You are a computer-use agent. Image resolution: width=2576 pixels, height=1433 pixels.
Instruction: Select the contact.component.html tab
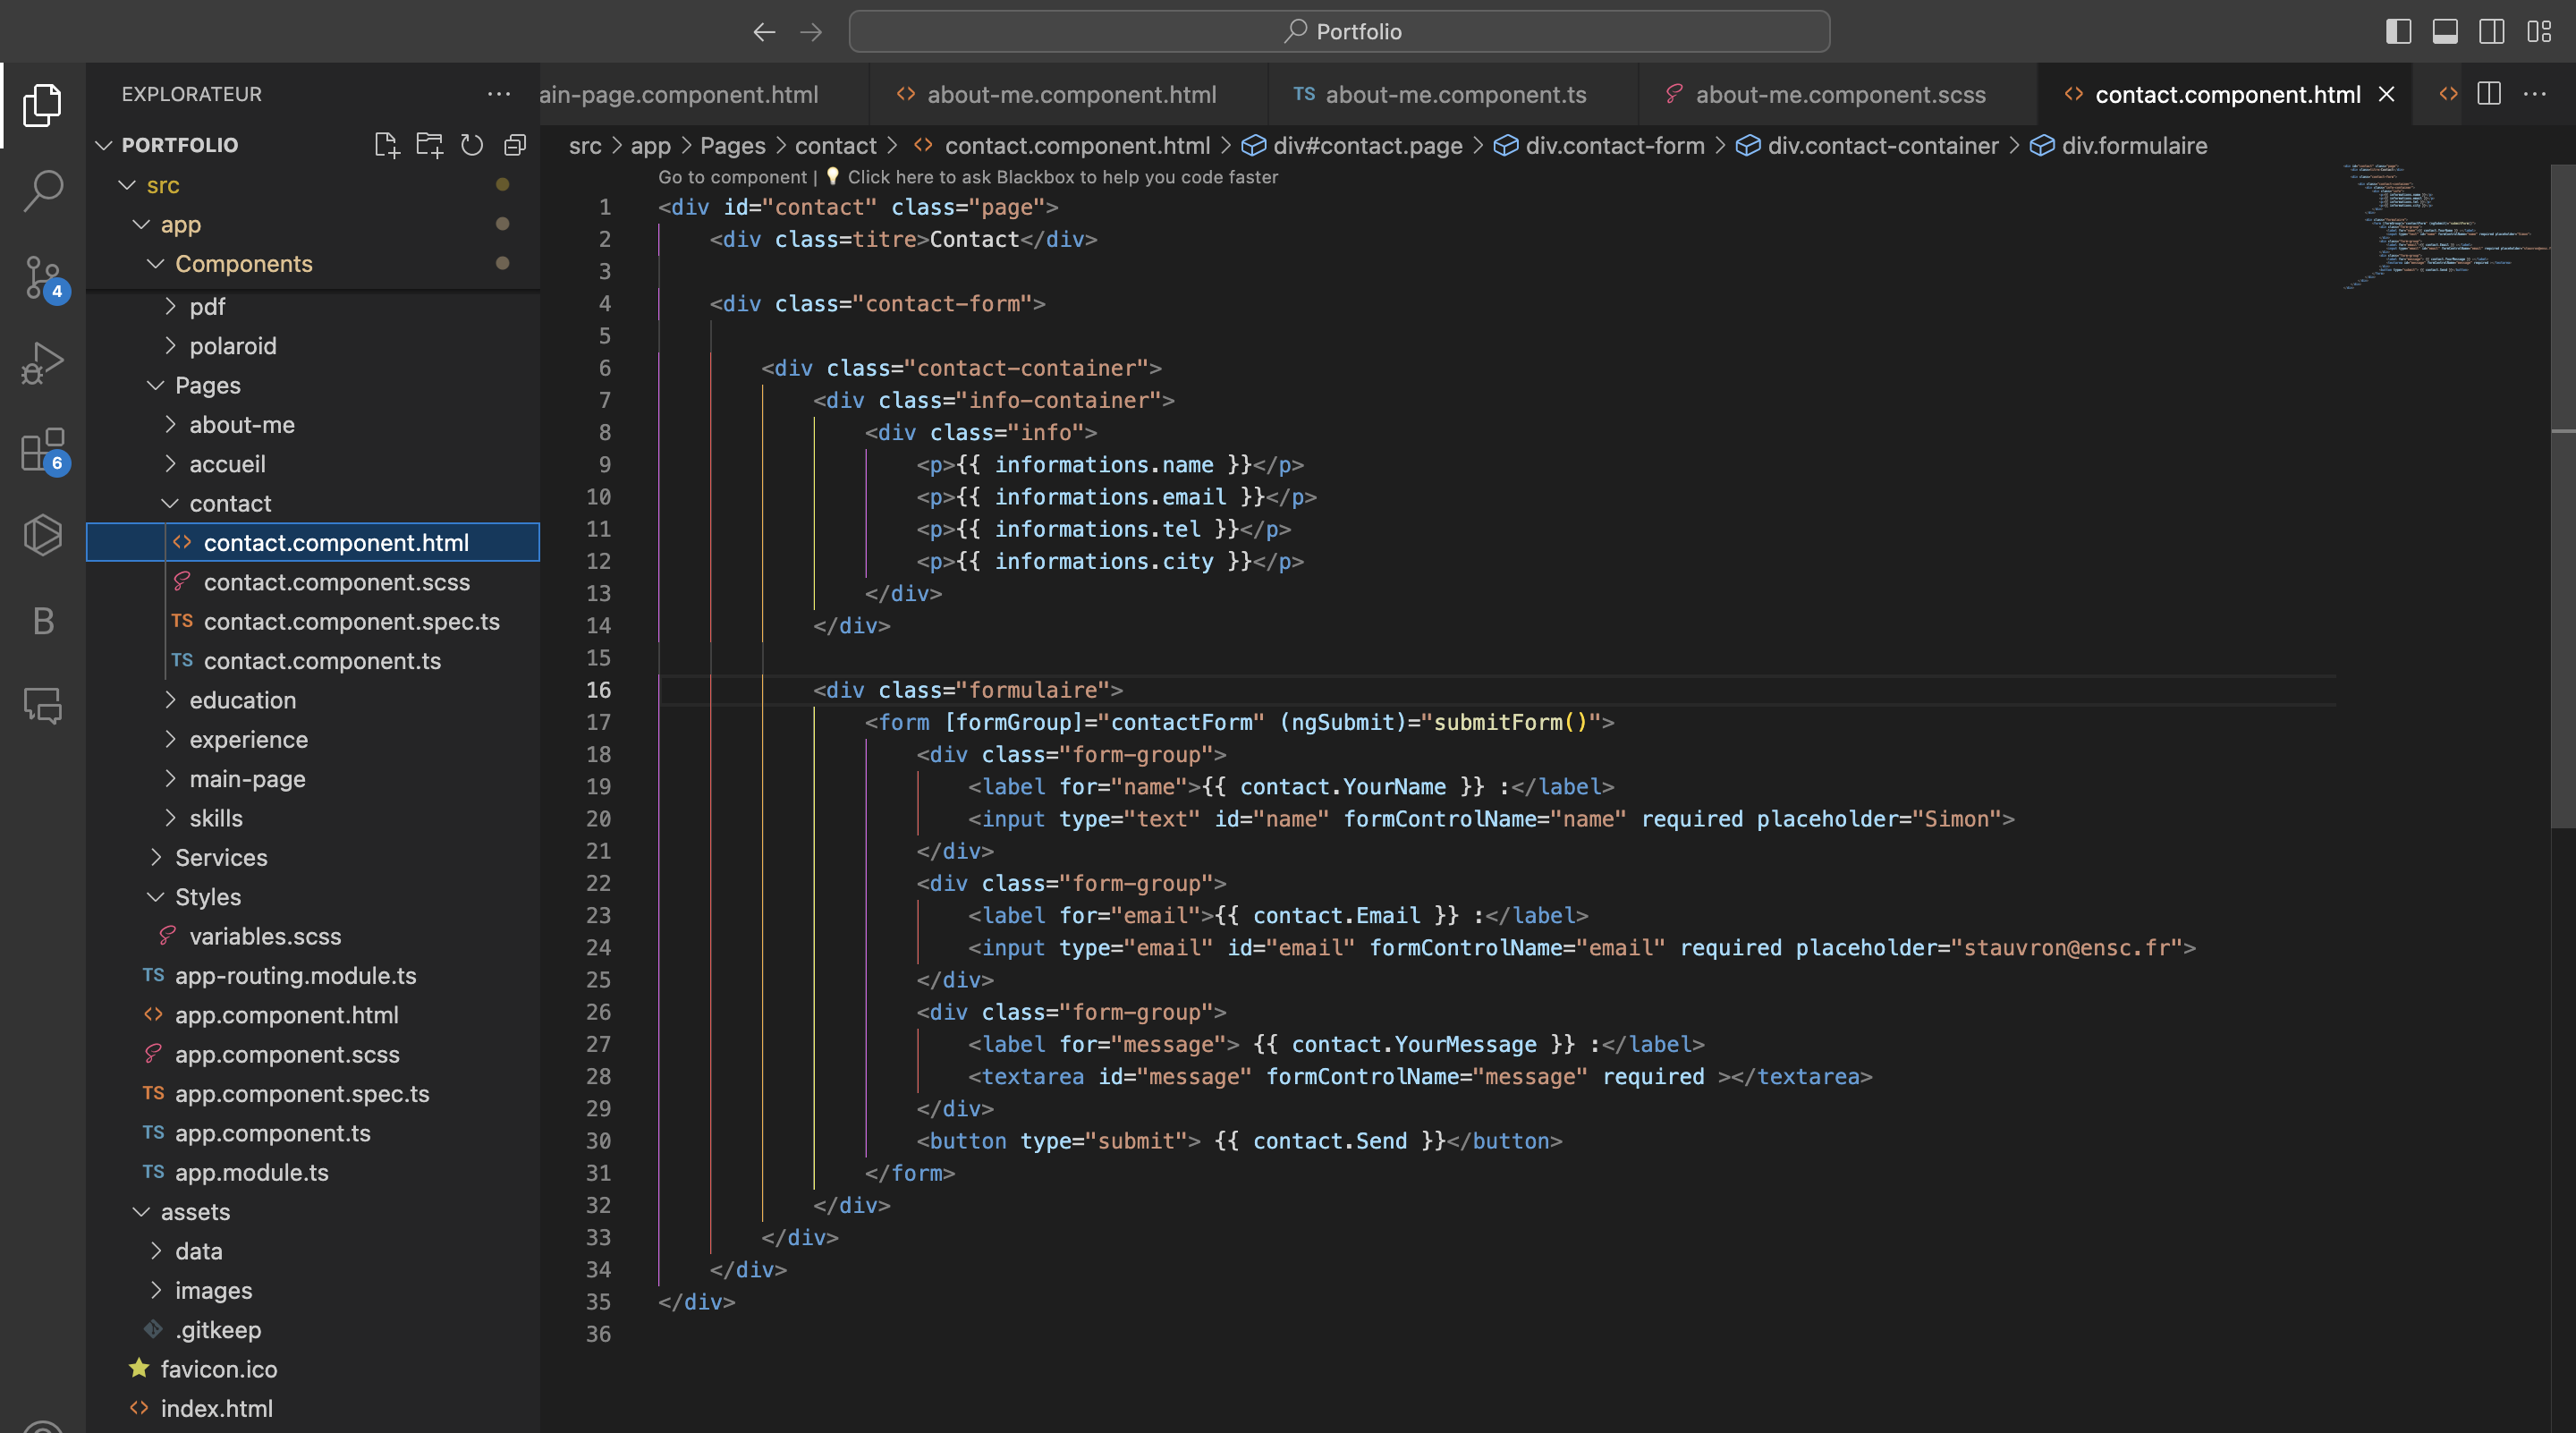(x=2226, y=94)
